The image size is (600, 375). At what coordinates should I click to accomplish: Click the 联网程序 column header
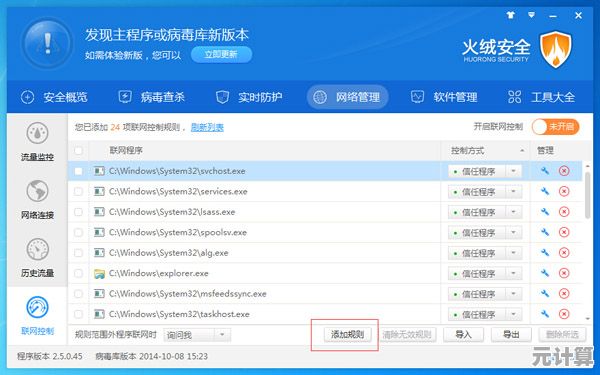point(265,150)
